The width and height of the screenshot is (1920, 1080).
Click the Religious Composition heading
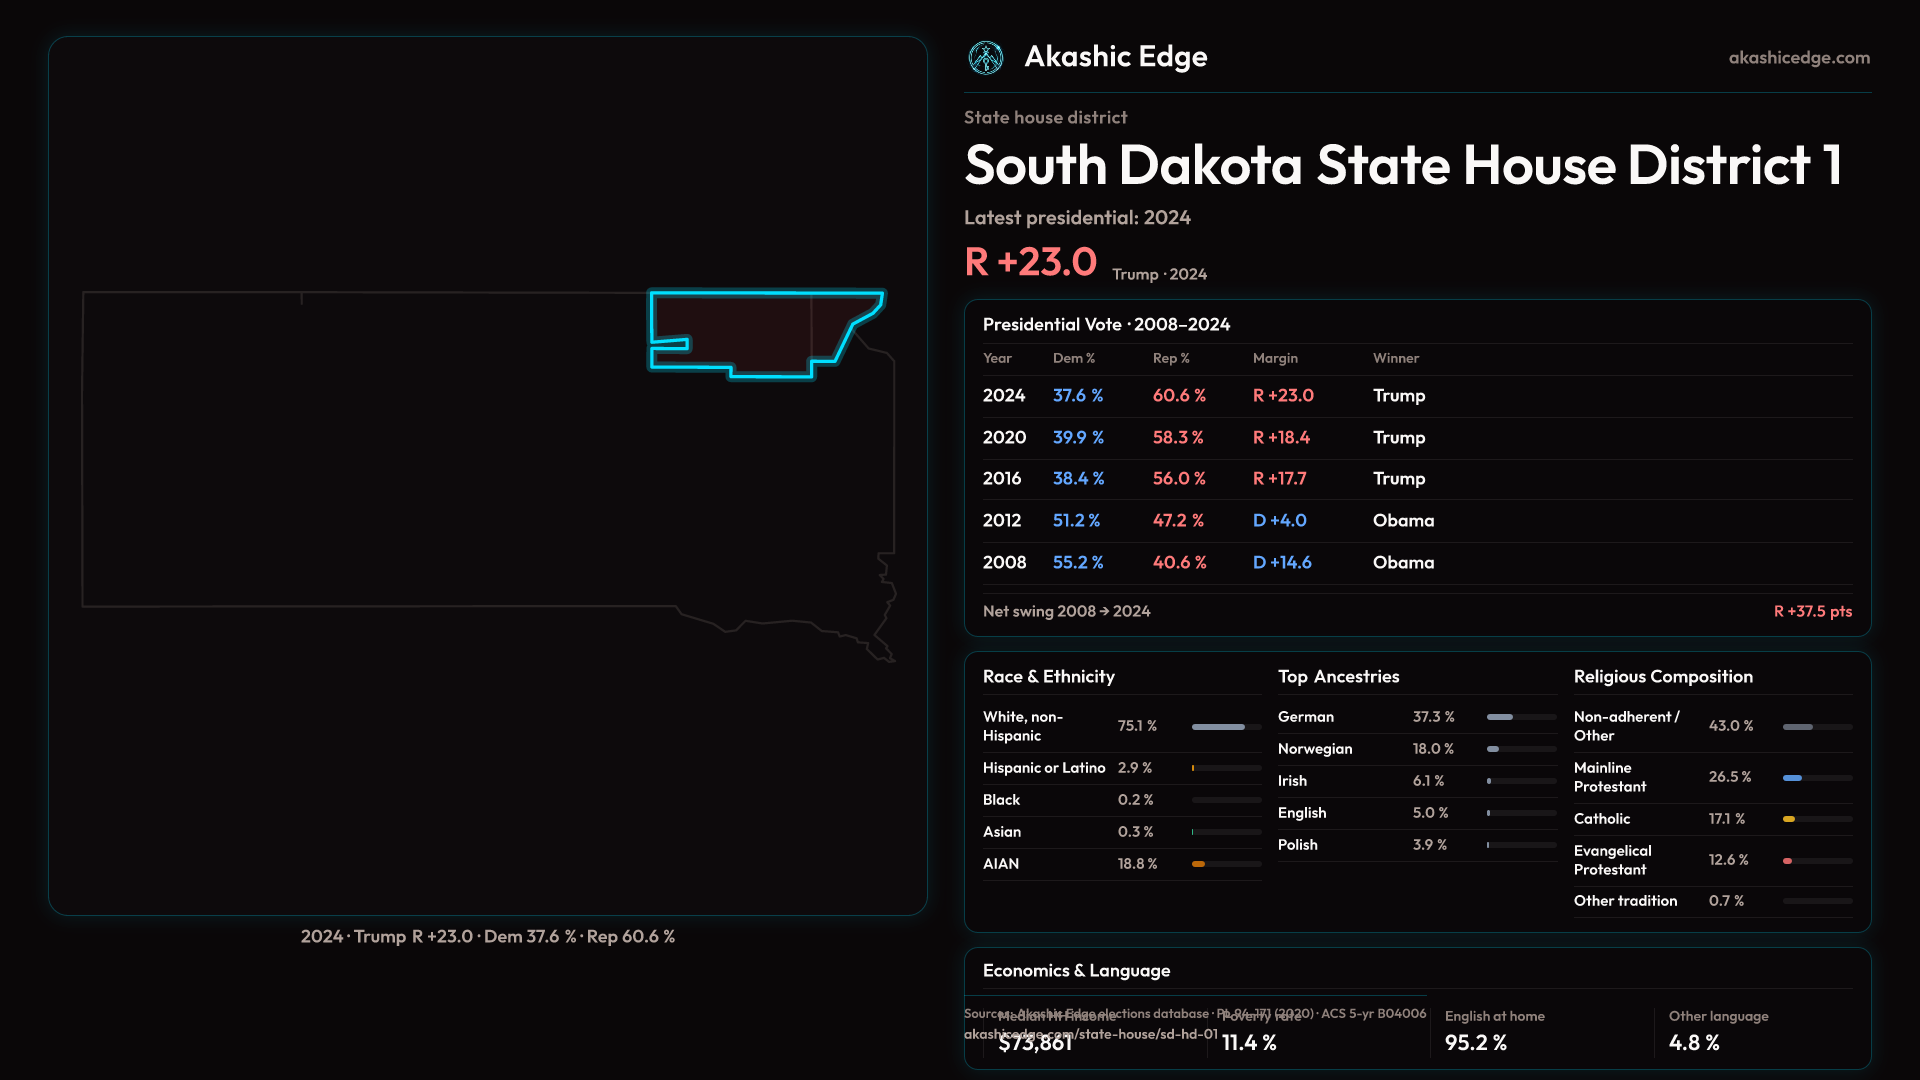point(1662,677)
